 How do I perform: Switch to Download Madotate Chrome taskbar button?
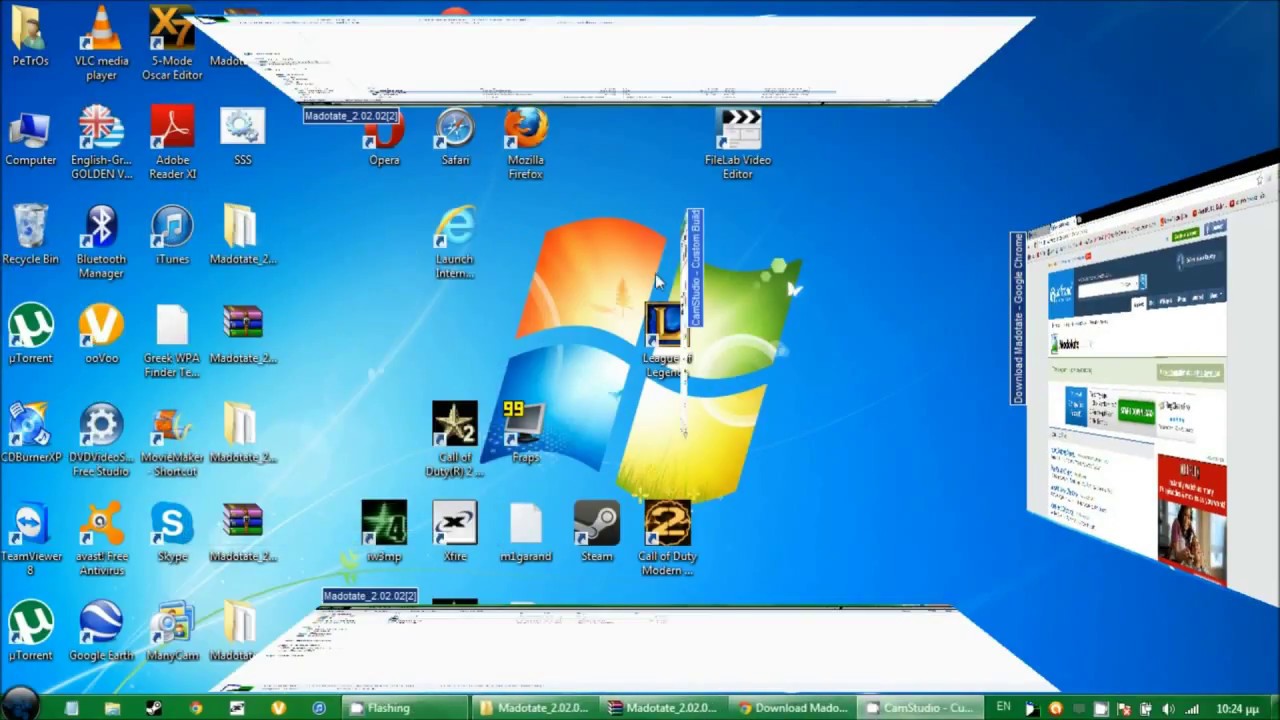click(x=792, y=708)
